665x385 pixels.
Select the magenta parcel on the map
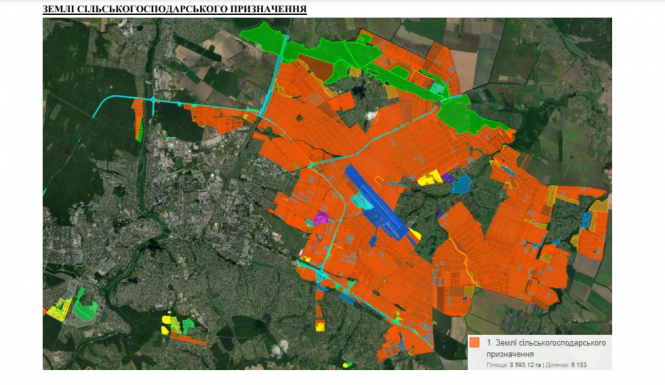(321, 218)
